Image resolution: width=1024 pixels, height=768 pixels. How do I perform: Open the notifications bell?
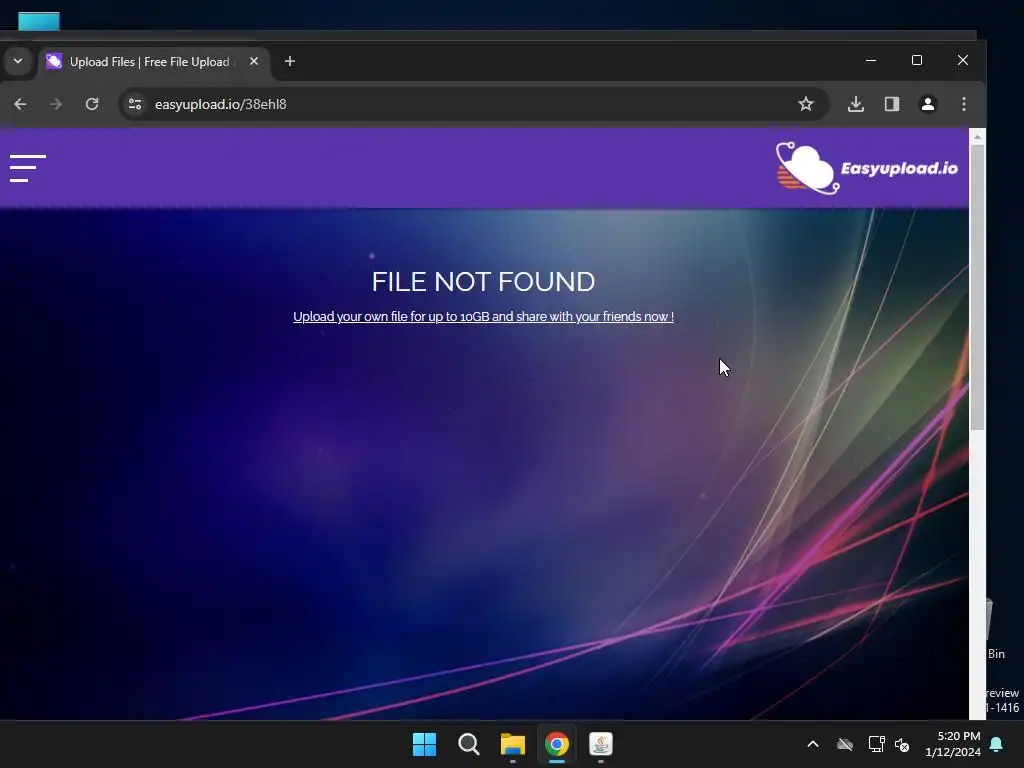tap(997, 744)
